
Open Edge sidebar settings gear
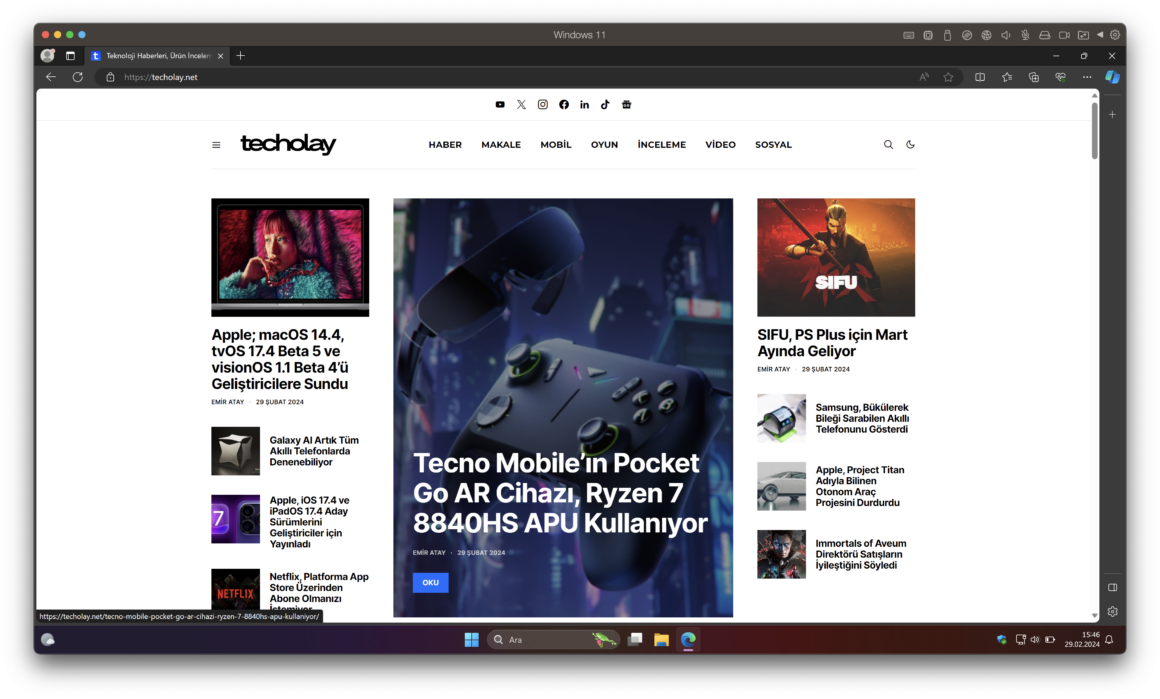pos(1113,612)
